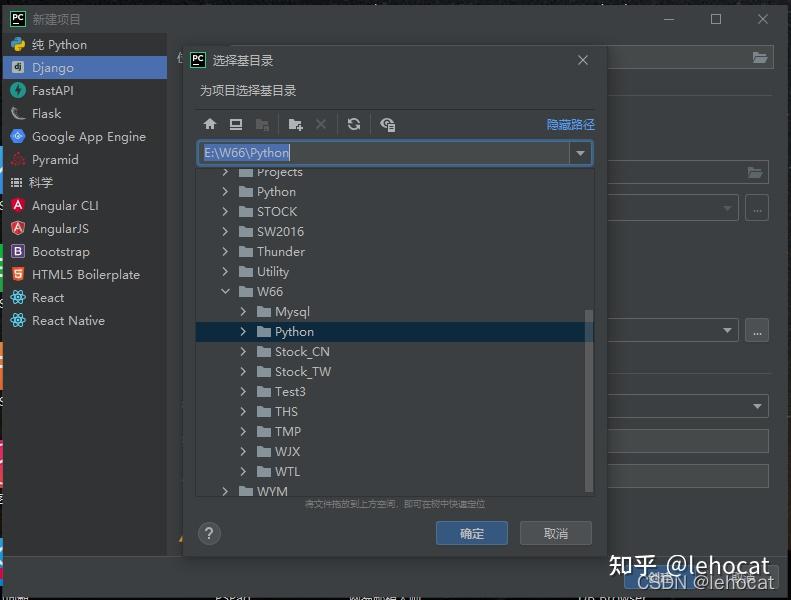
Task: Expand the selected Python folder under W66
Action: point(243,332)
